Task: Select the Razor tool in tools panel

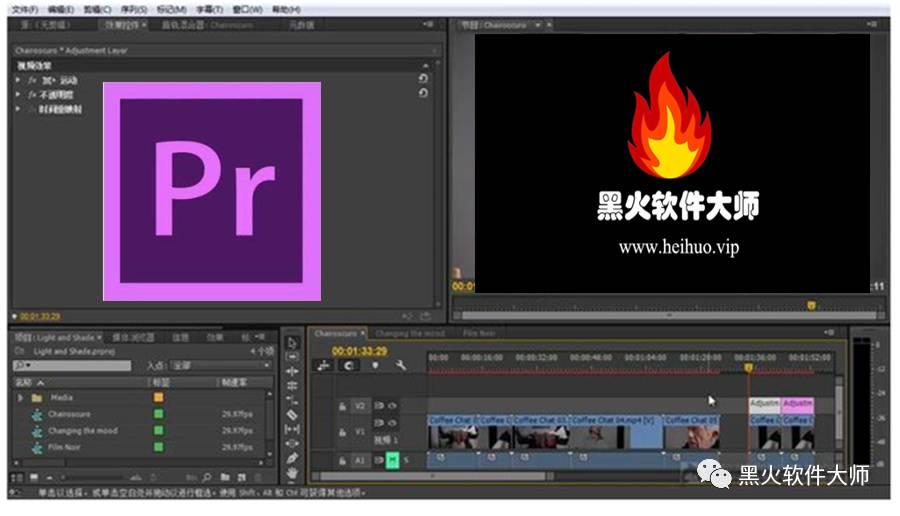Action: point(292,414)
